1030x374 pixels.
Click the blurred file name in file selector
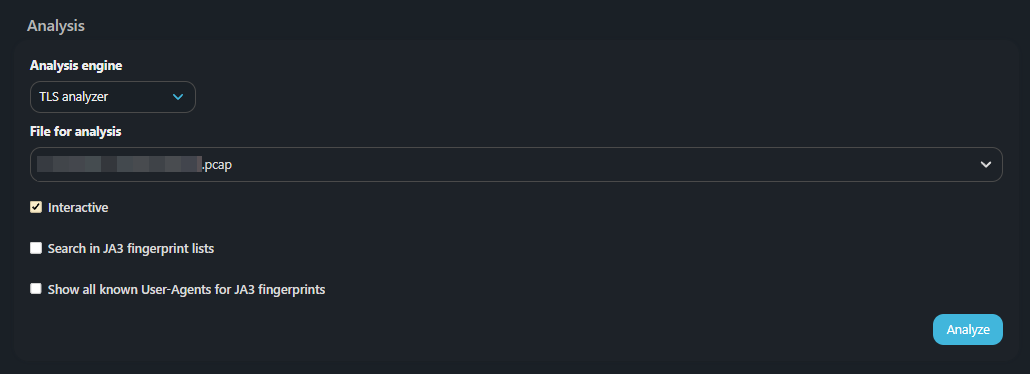pos(119,165)
